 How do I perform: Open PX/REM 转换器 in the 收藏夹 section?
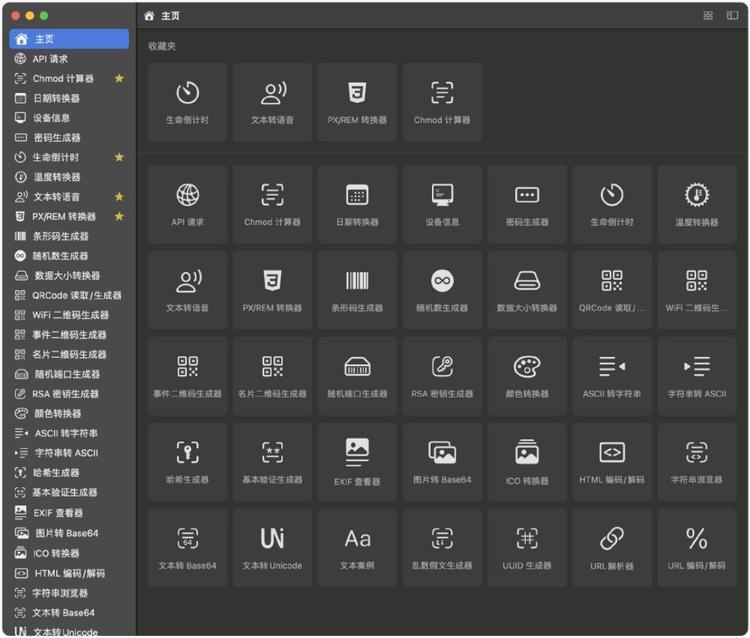click(357, 102)
